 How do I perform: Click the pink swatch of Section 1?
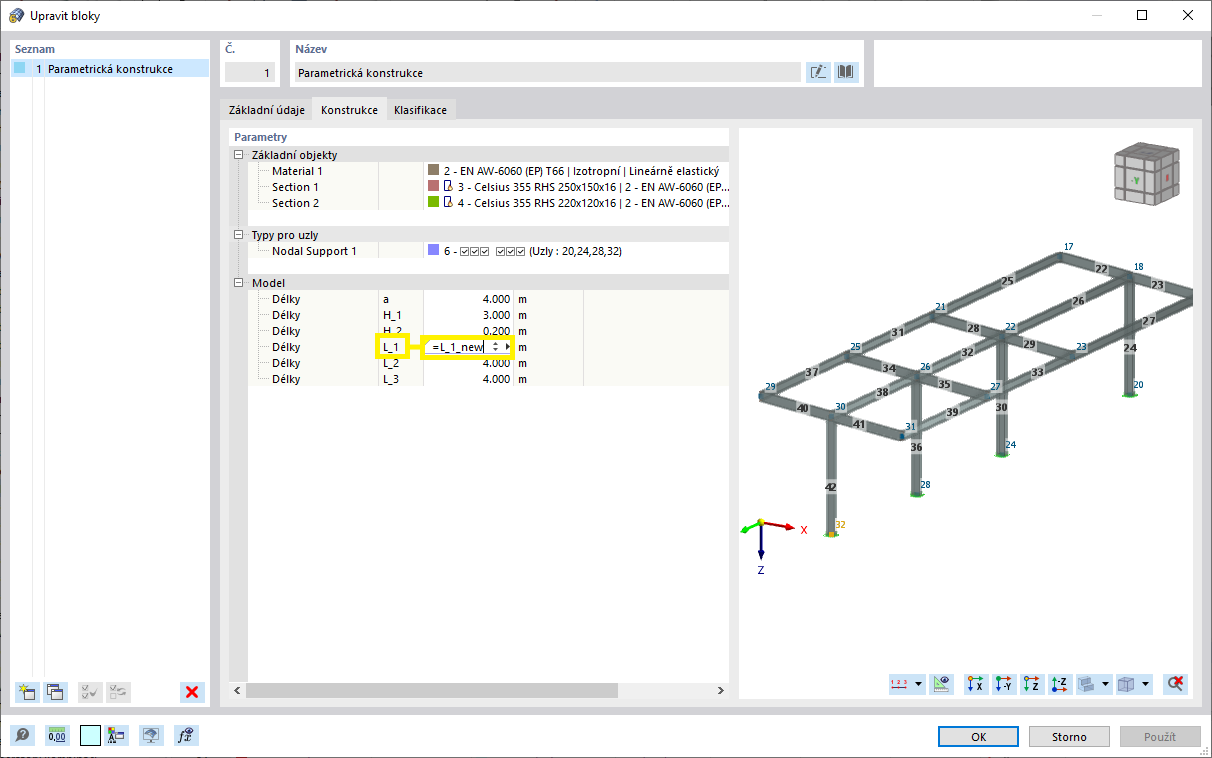coord(434,187)
